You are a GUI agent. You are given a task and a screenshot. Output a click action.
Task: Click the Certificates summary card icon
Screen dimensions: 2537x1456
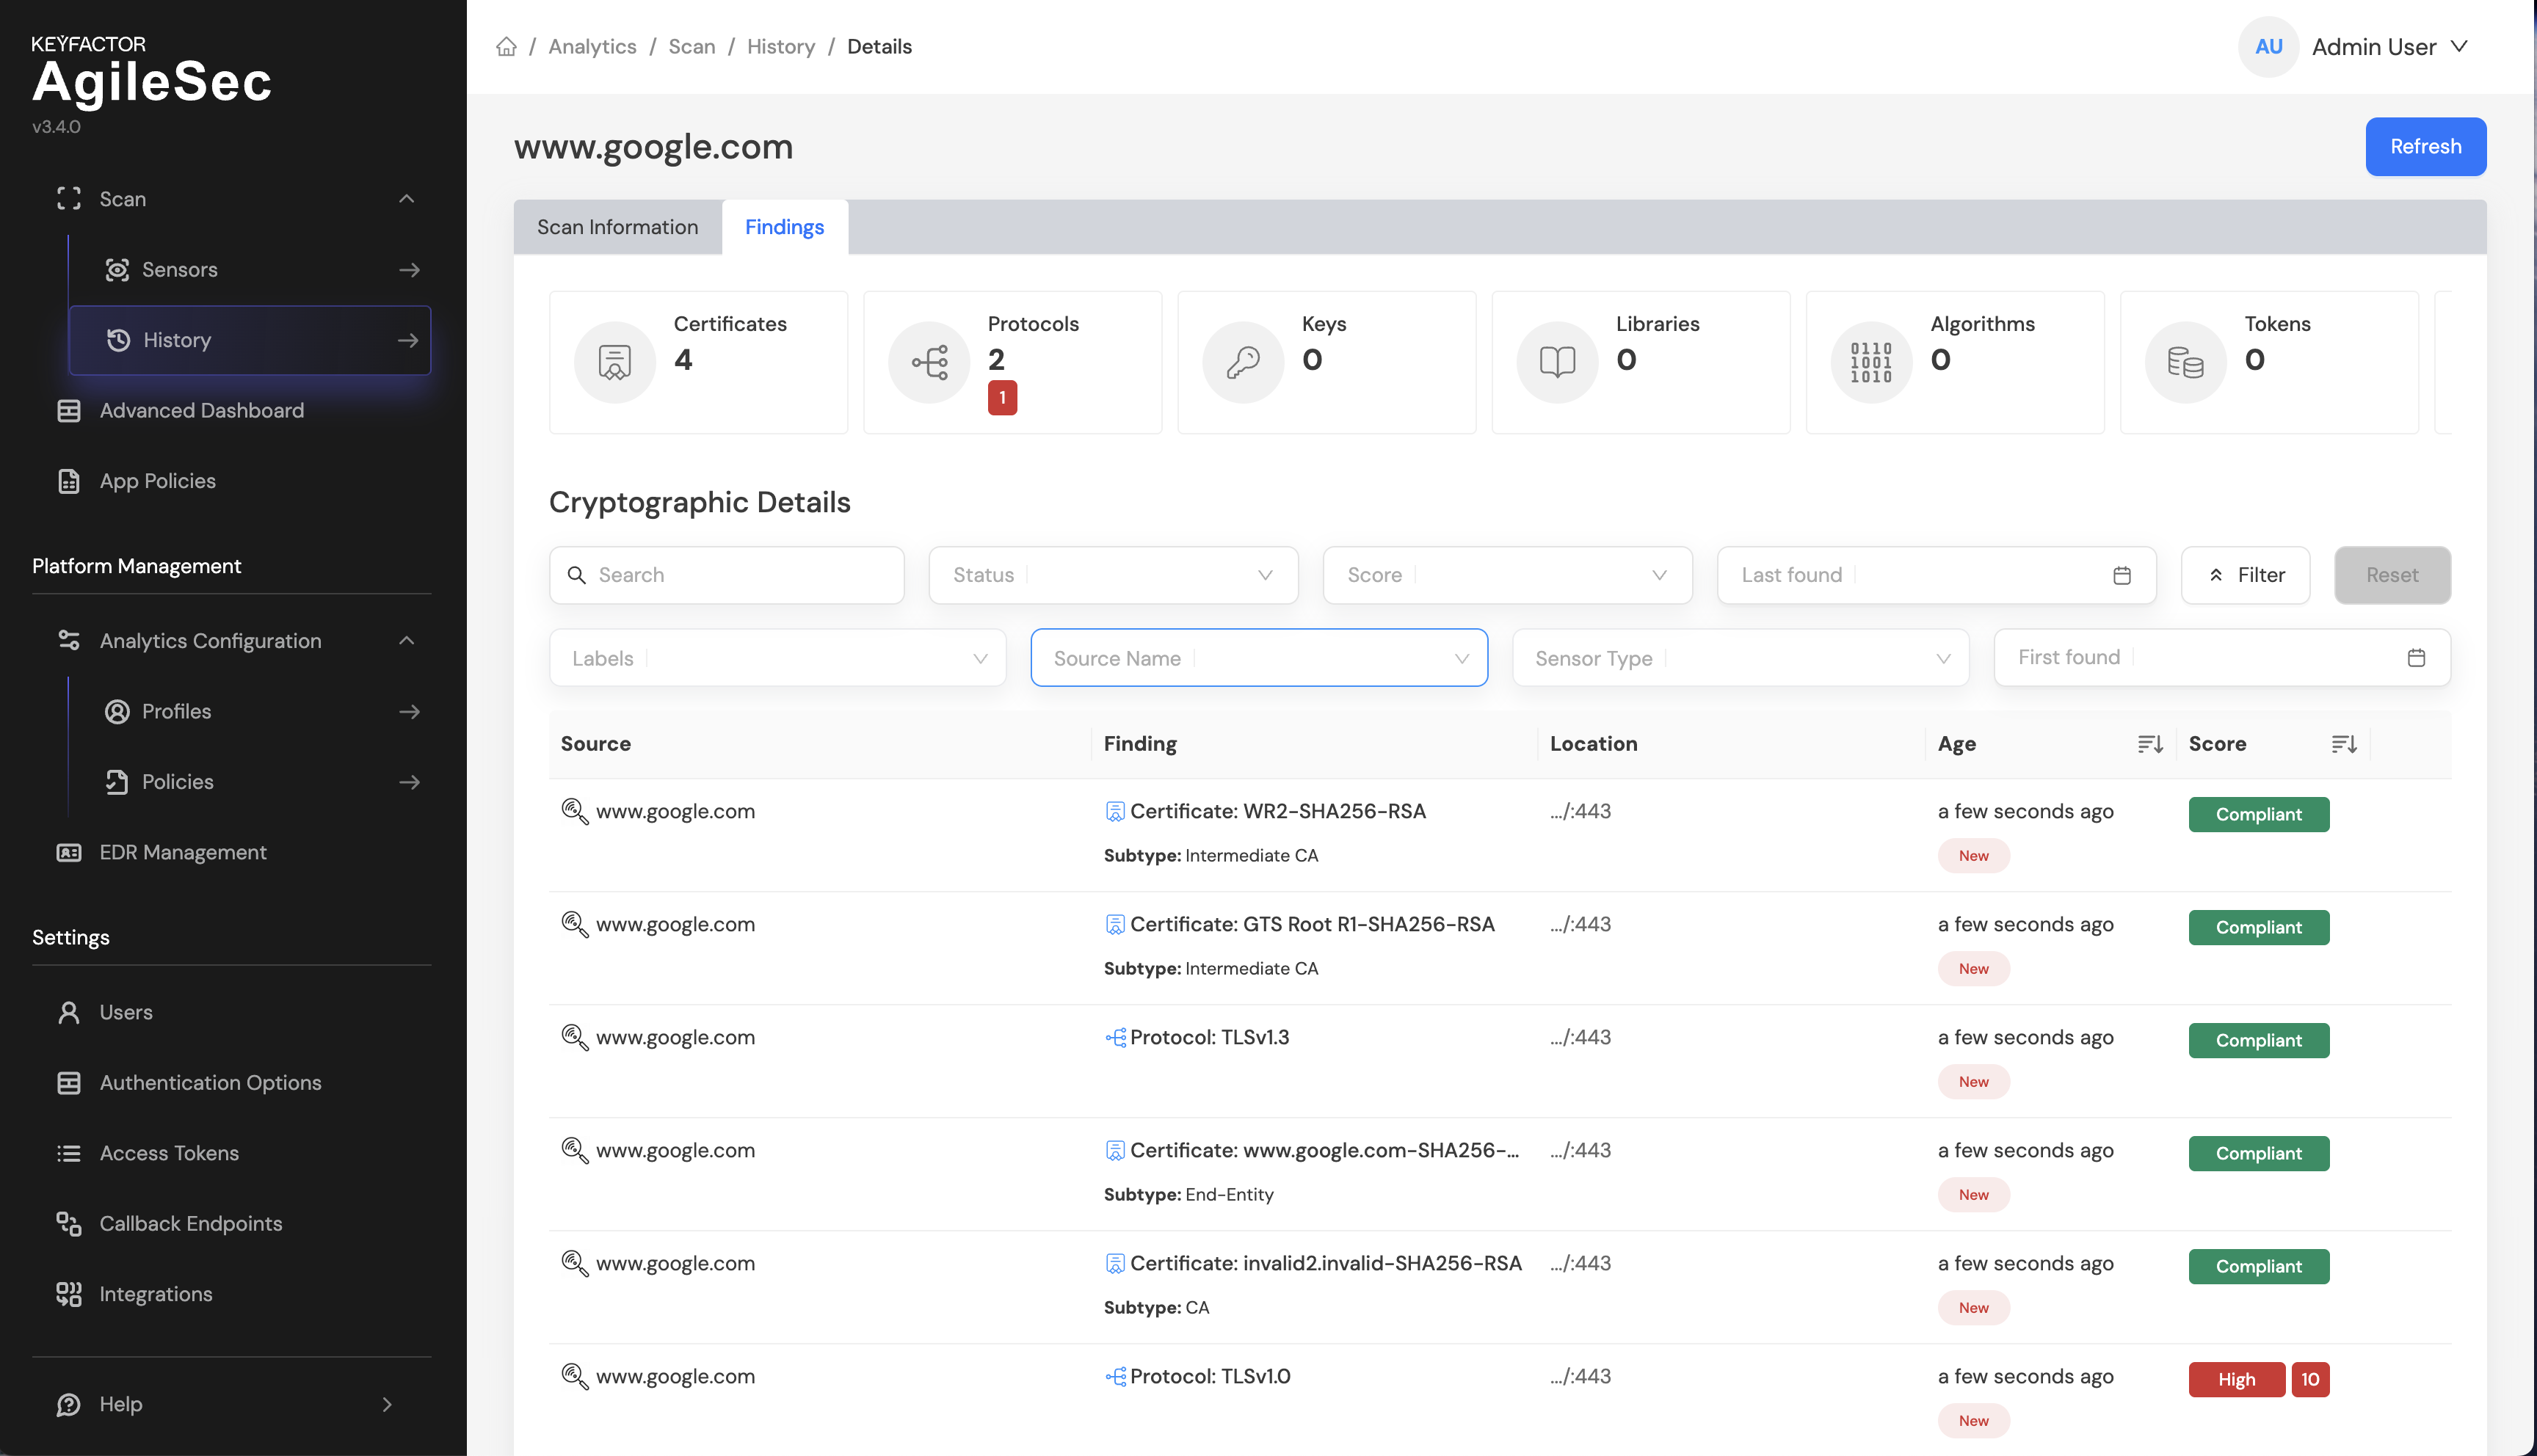614,362
